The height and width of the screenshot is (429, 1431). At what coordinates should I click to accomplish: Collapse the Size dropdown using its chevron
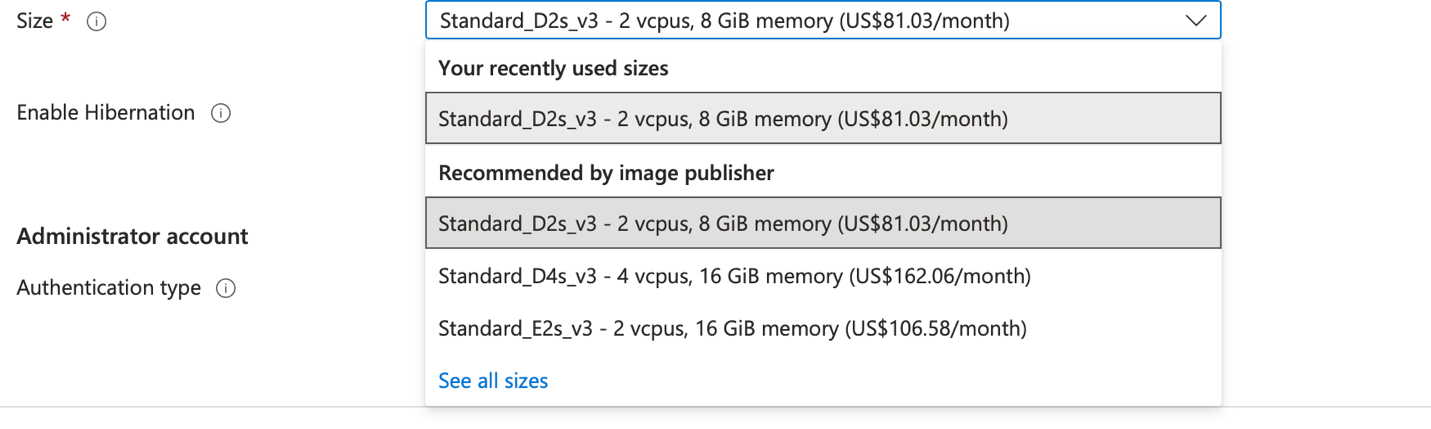coord(1196,21)
